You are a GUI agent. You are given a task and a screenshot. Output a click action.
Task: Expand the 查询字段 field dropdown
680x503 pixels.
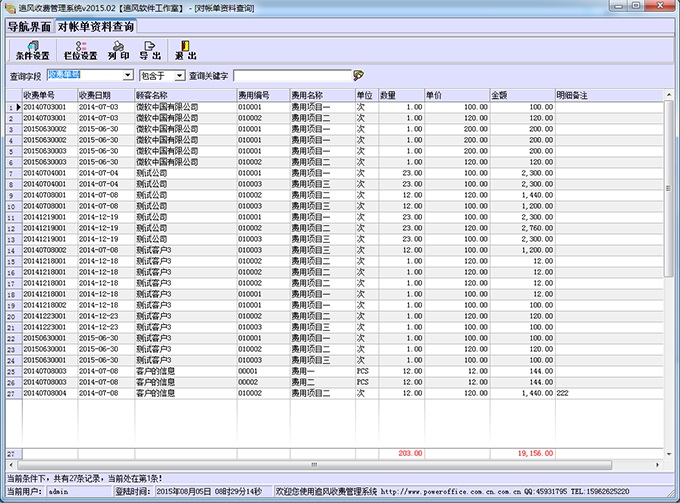[128, 75]
